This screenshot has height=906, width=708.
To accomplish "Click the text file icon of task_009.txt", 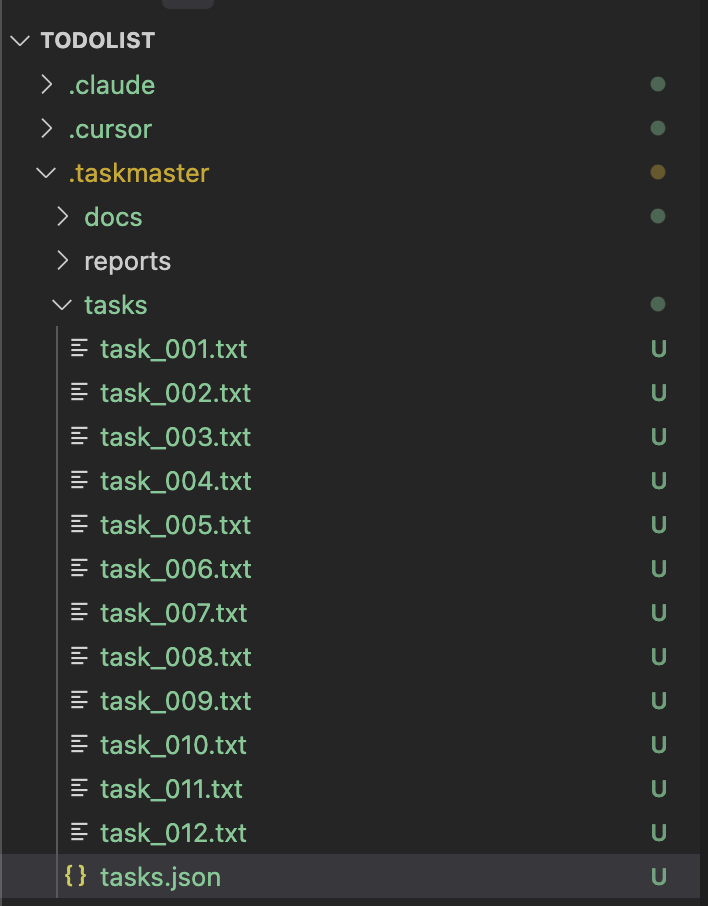I will (79, 700).
